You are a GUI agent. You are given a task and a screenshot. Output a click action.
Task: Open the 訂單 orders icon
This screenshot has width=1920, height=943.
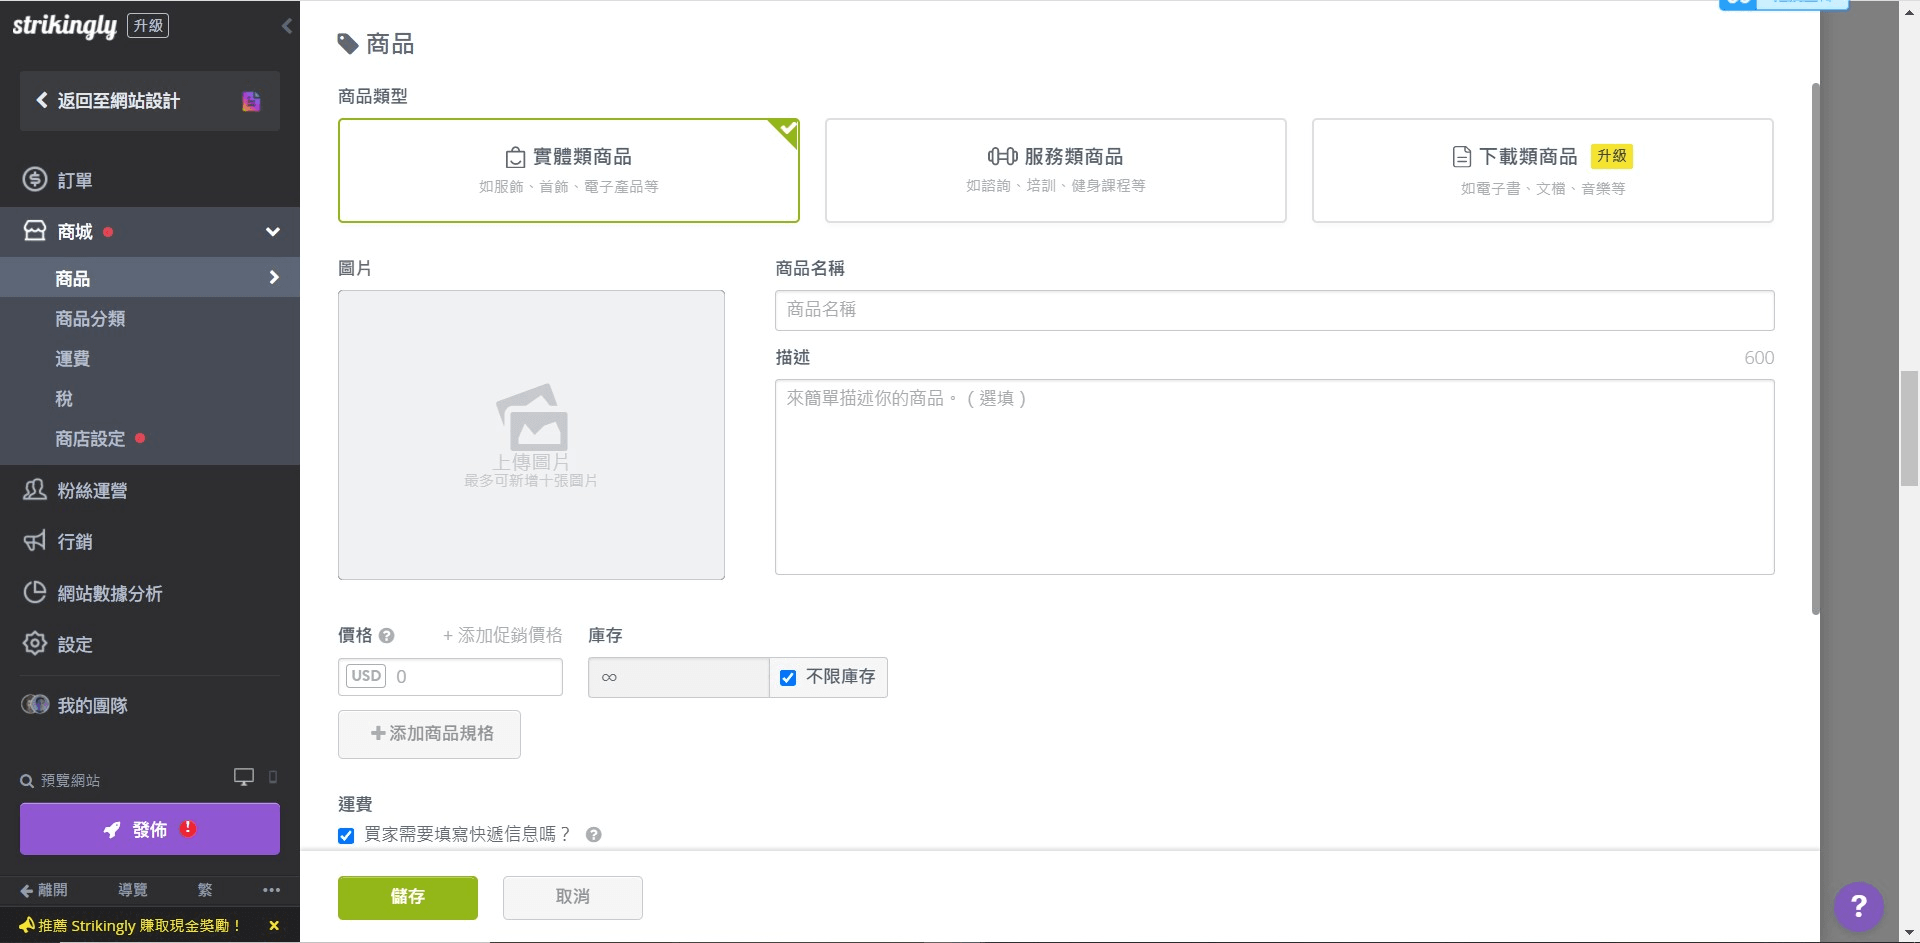34,180
